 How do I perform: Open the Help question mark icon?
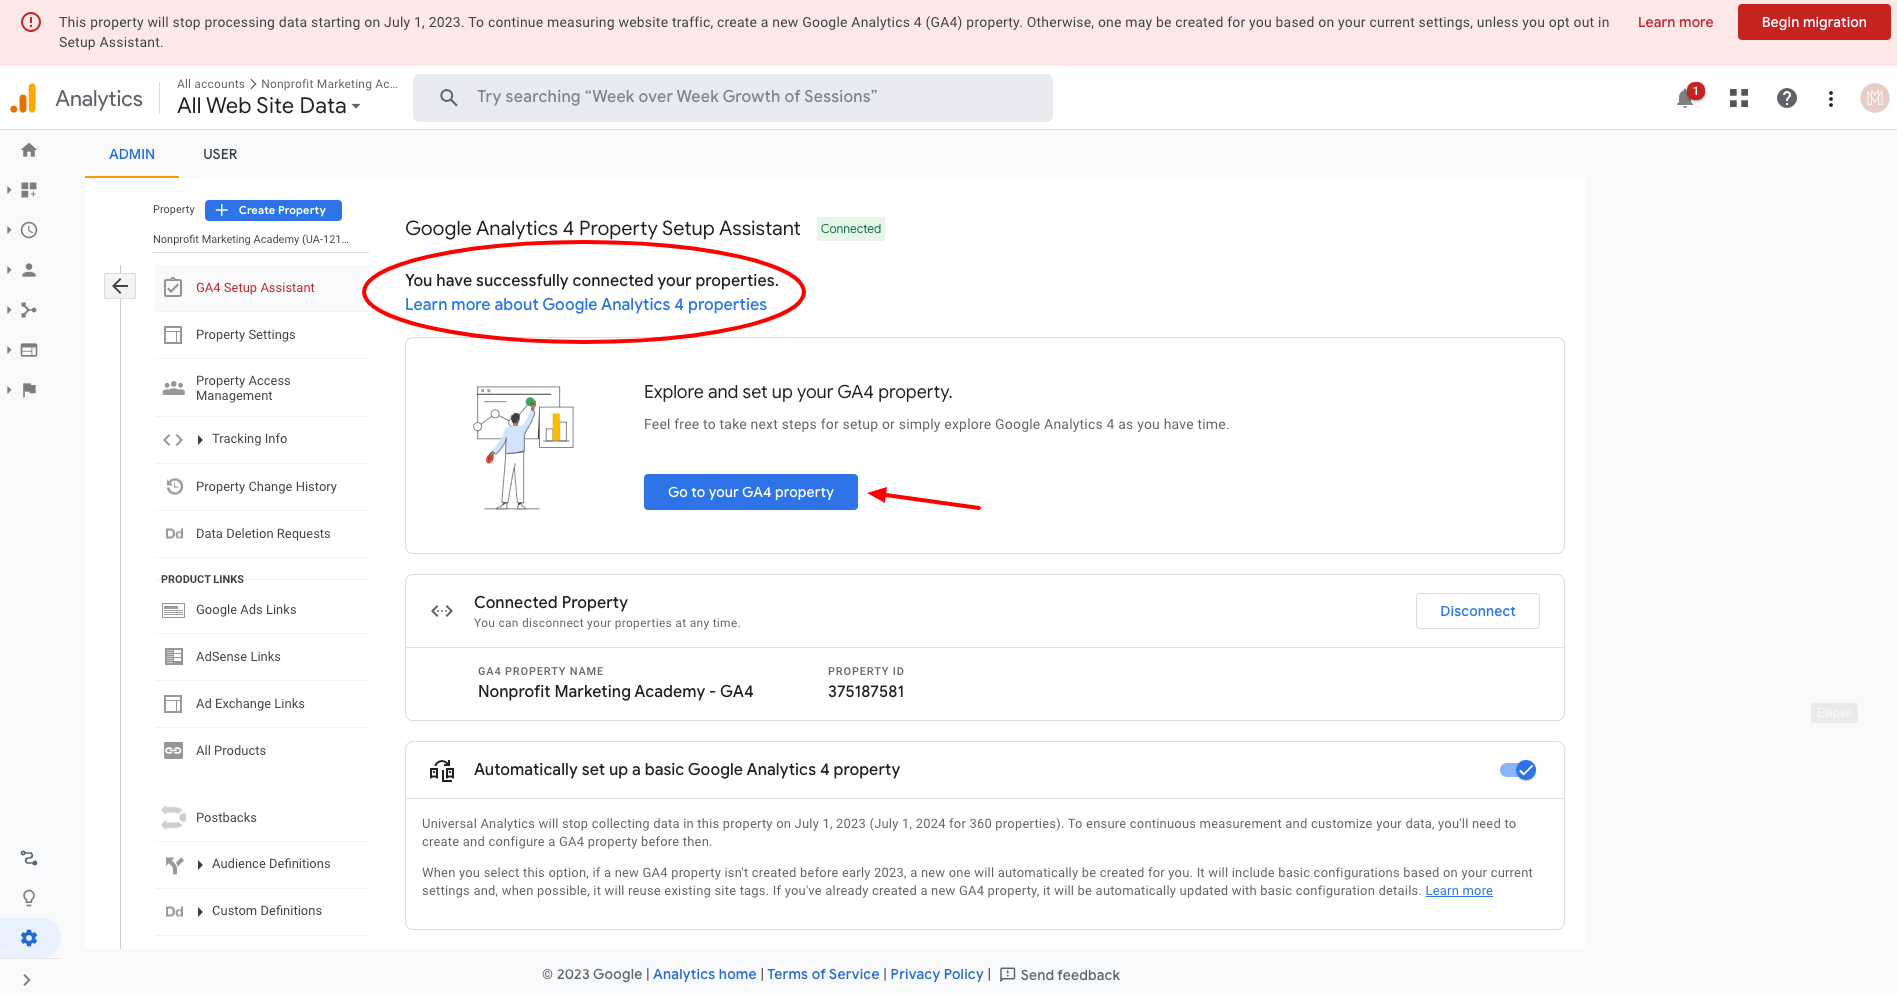(x=1787, y=98)
